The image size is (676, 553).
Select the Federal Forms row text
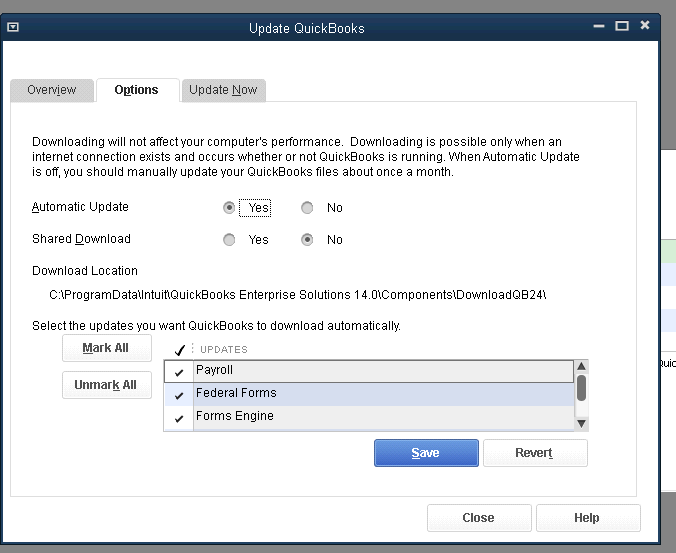[x=236, y=393]
